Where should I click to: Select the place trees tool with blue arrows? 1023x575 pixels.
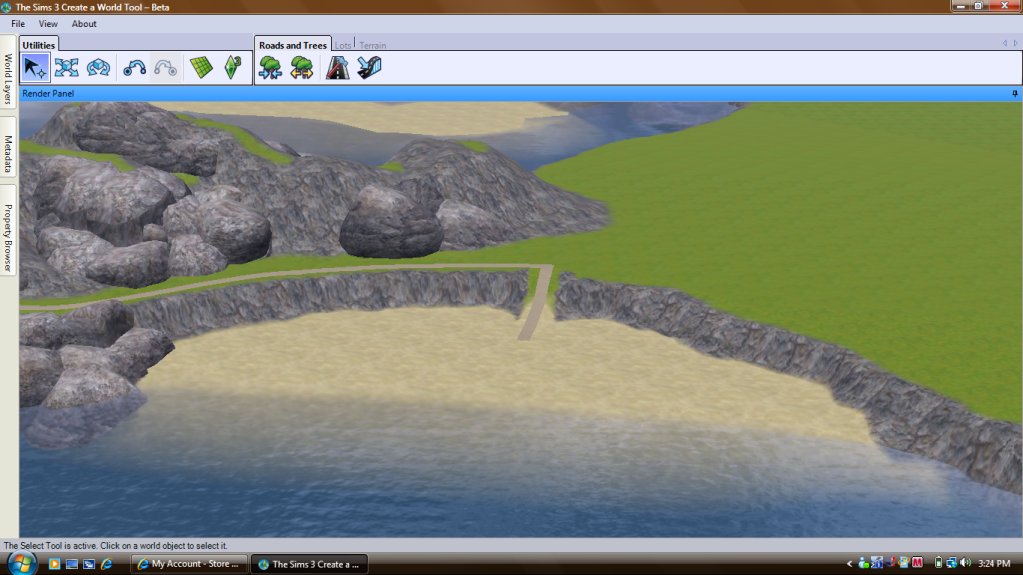tap(270, 68)
